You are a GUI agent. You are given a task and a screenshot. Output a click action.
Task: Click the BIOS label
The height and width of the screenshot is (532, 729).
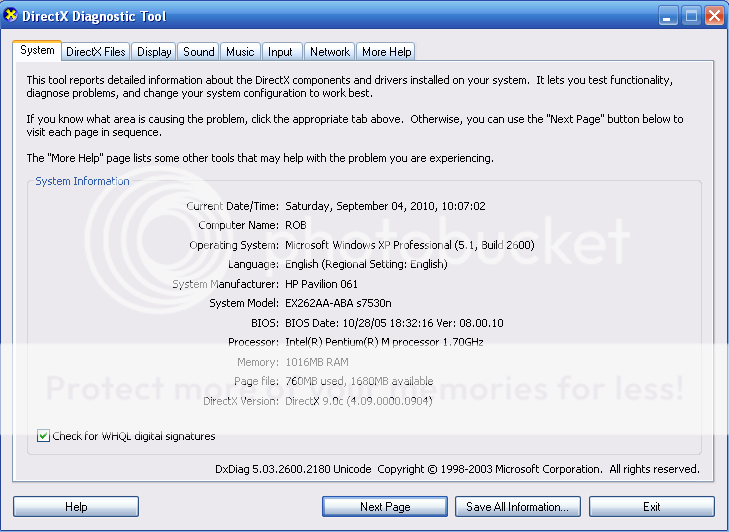click(x=265, y=323)
